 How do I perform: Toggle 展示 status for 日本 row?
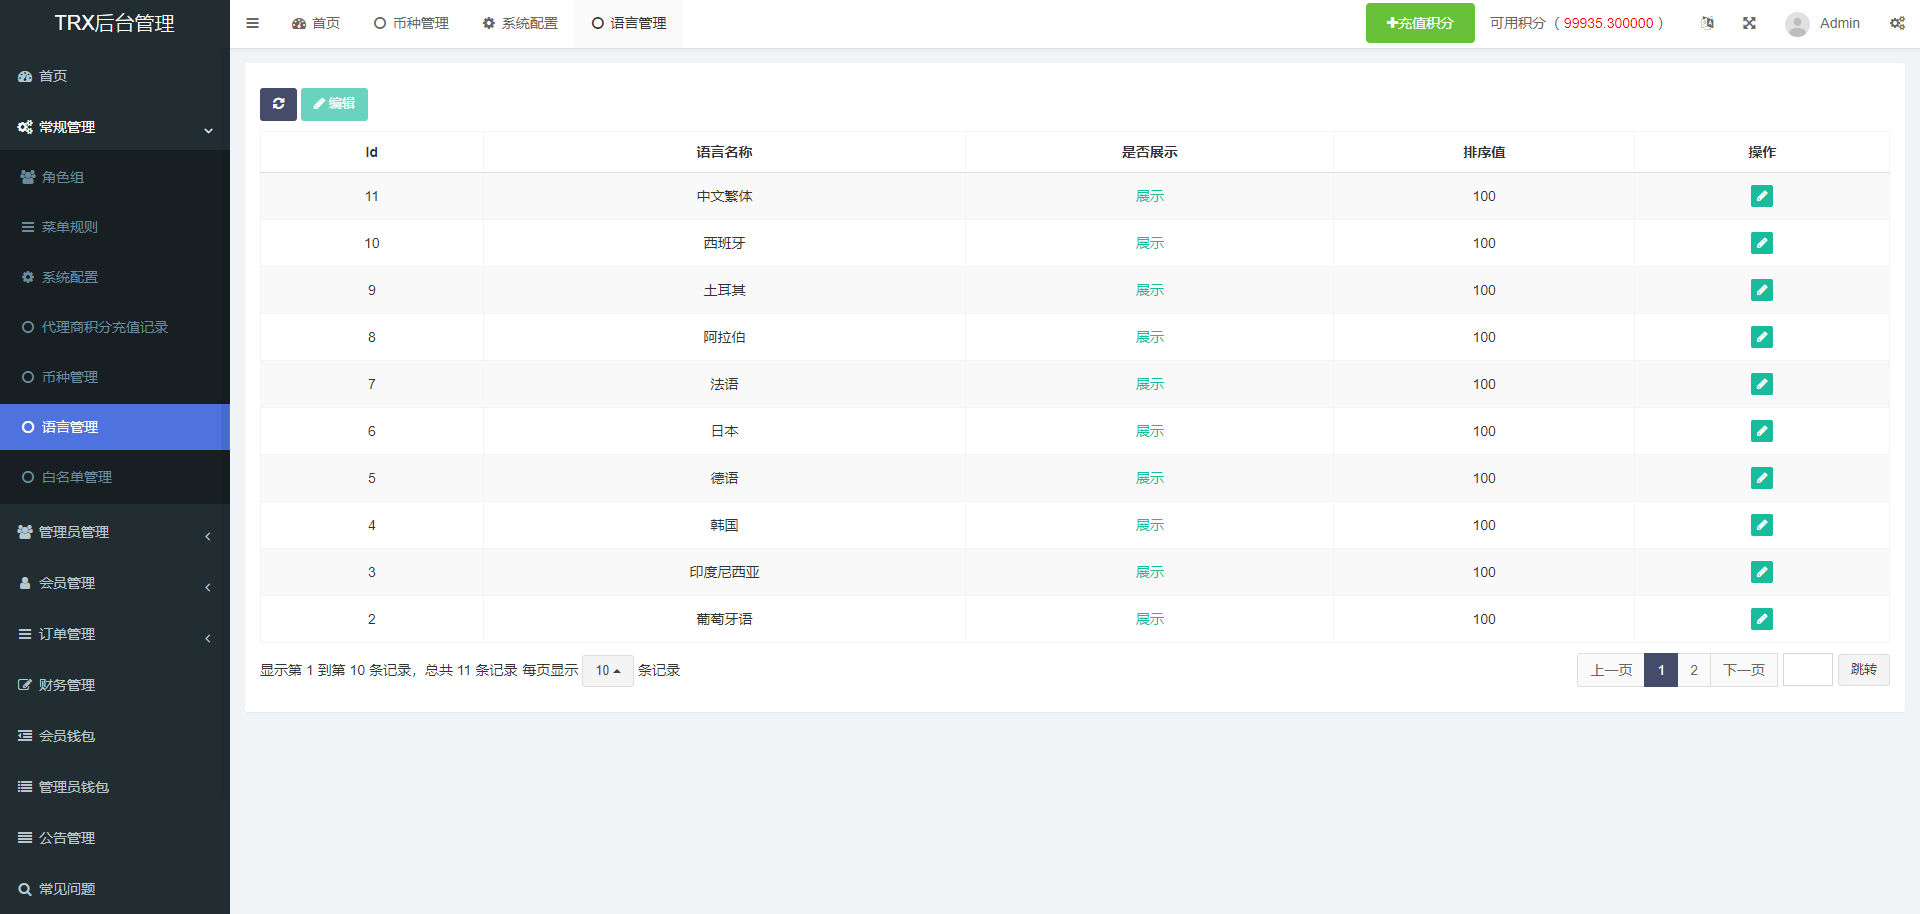pos(1149,431)
